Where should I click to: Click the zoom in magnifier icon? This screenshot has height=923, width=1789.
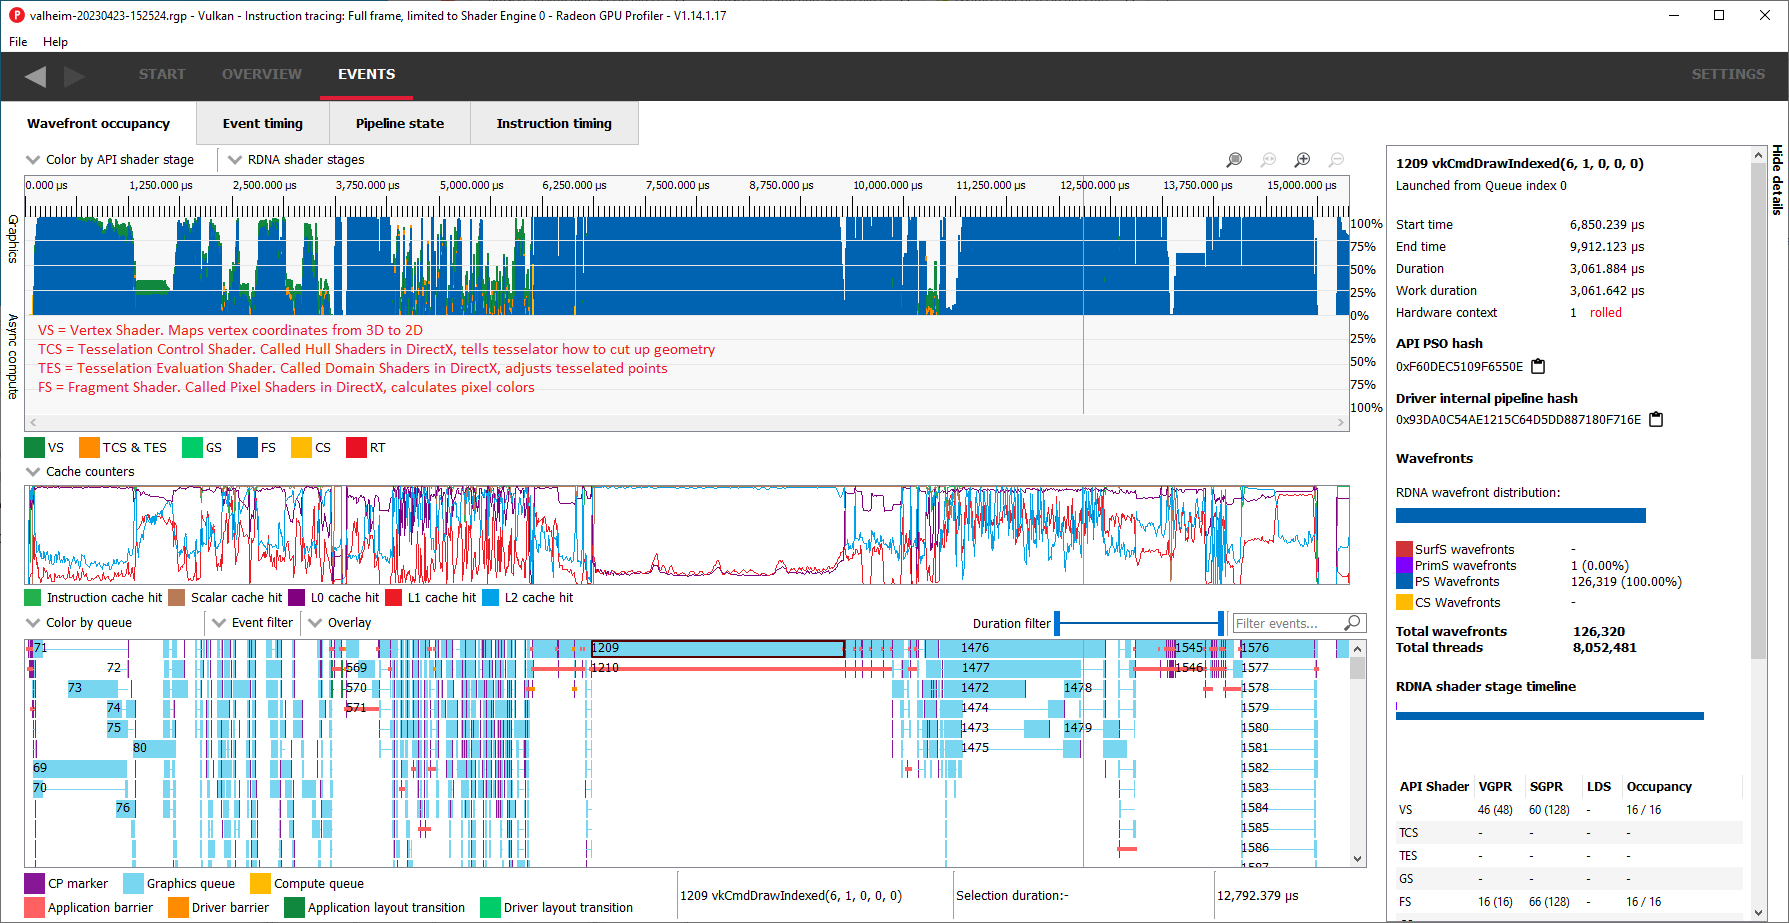click(x=1302, y=160)
